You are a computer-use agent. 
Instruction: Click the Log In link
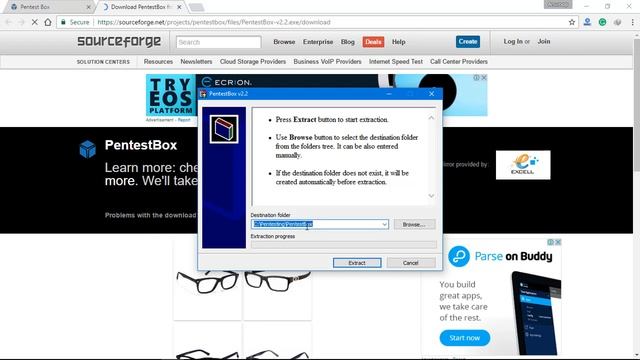pyautogui.click(x=513, y=41)
